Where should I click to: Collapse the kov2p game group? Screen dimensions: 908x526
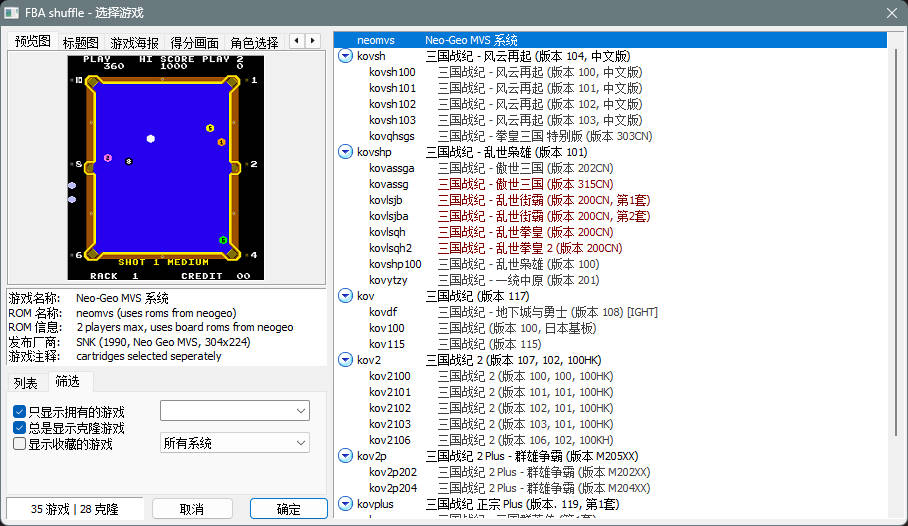(x=345, y=456)
